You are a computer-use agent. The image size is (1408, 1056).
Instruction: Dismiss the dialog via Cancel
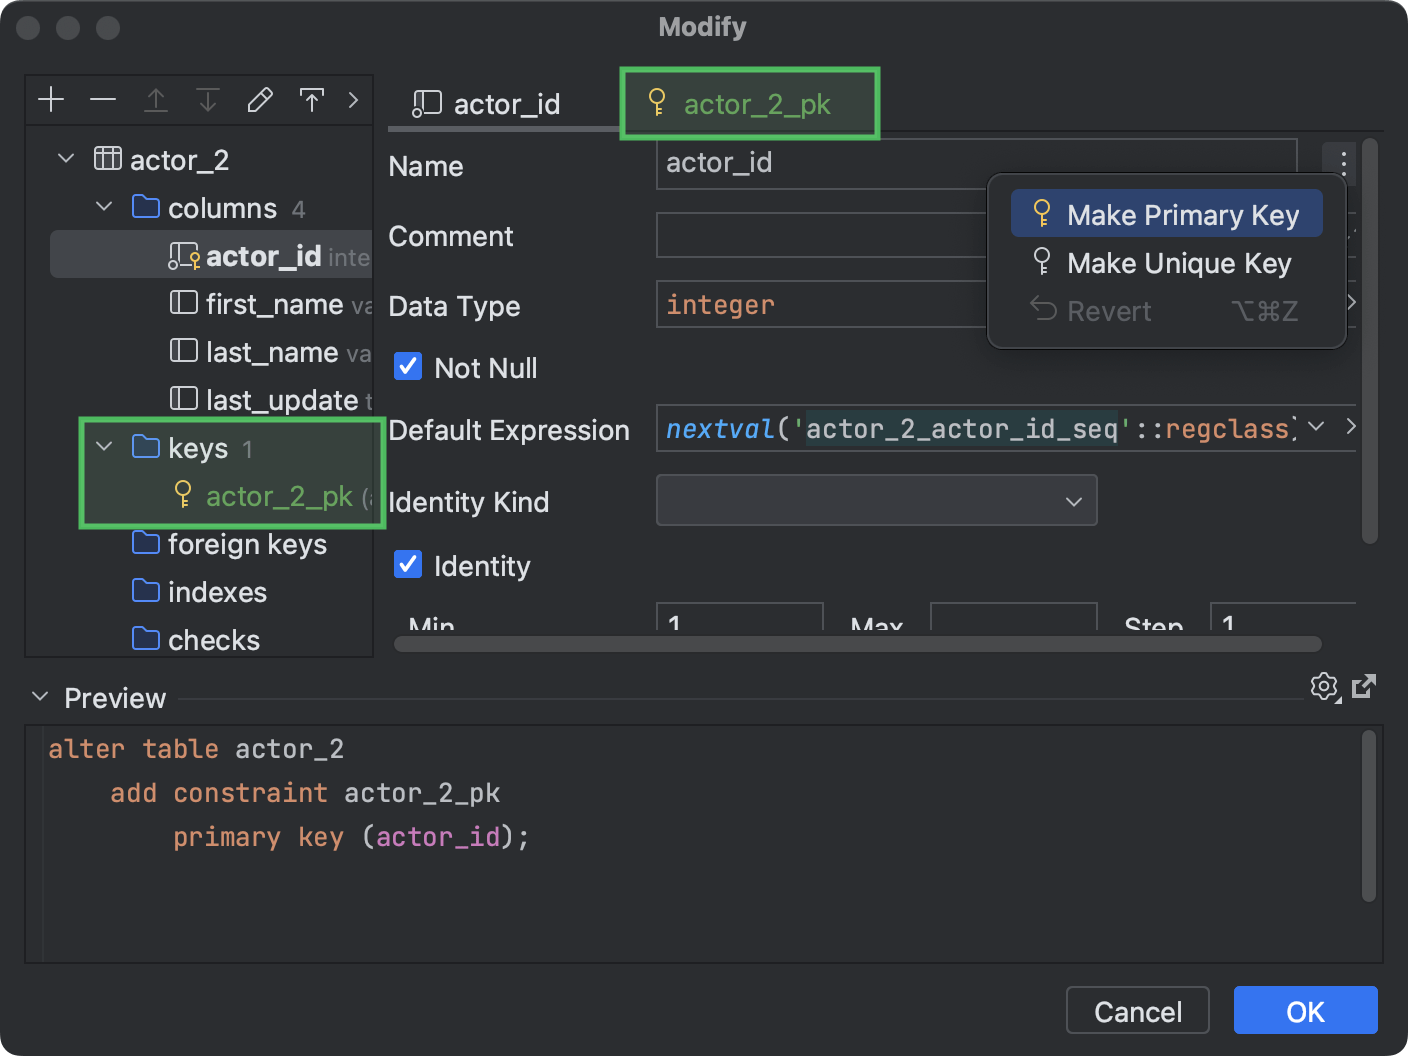point(1137,1010)
